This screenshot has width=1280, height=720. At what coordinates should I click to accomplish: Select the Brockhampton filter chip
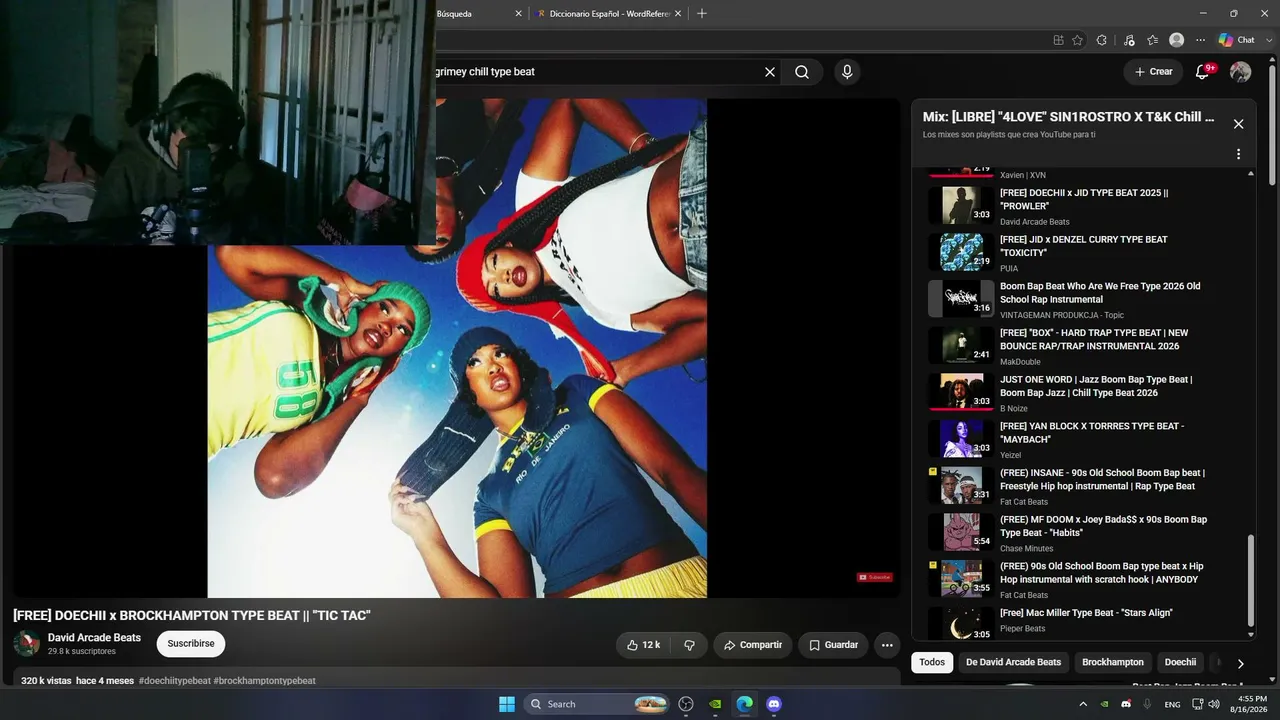1113,662
